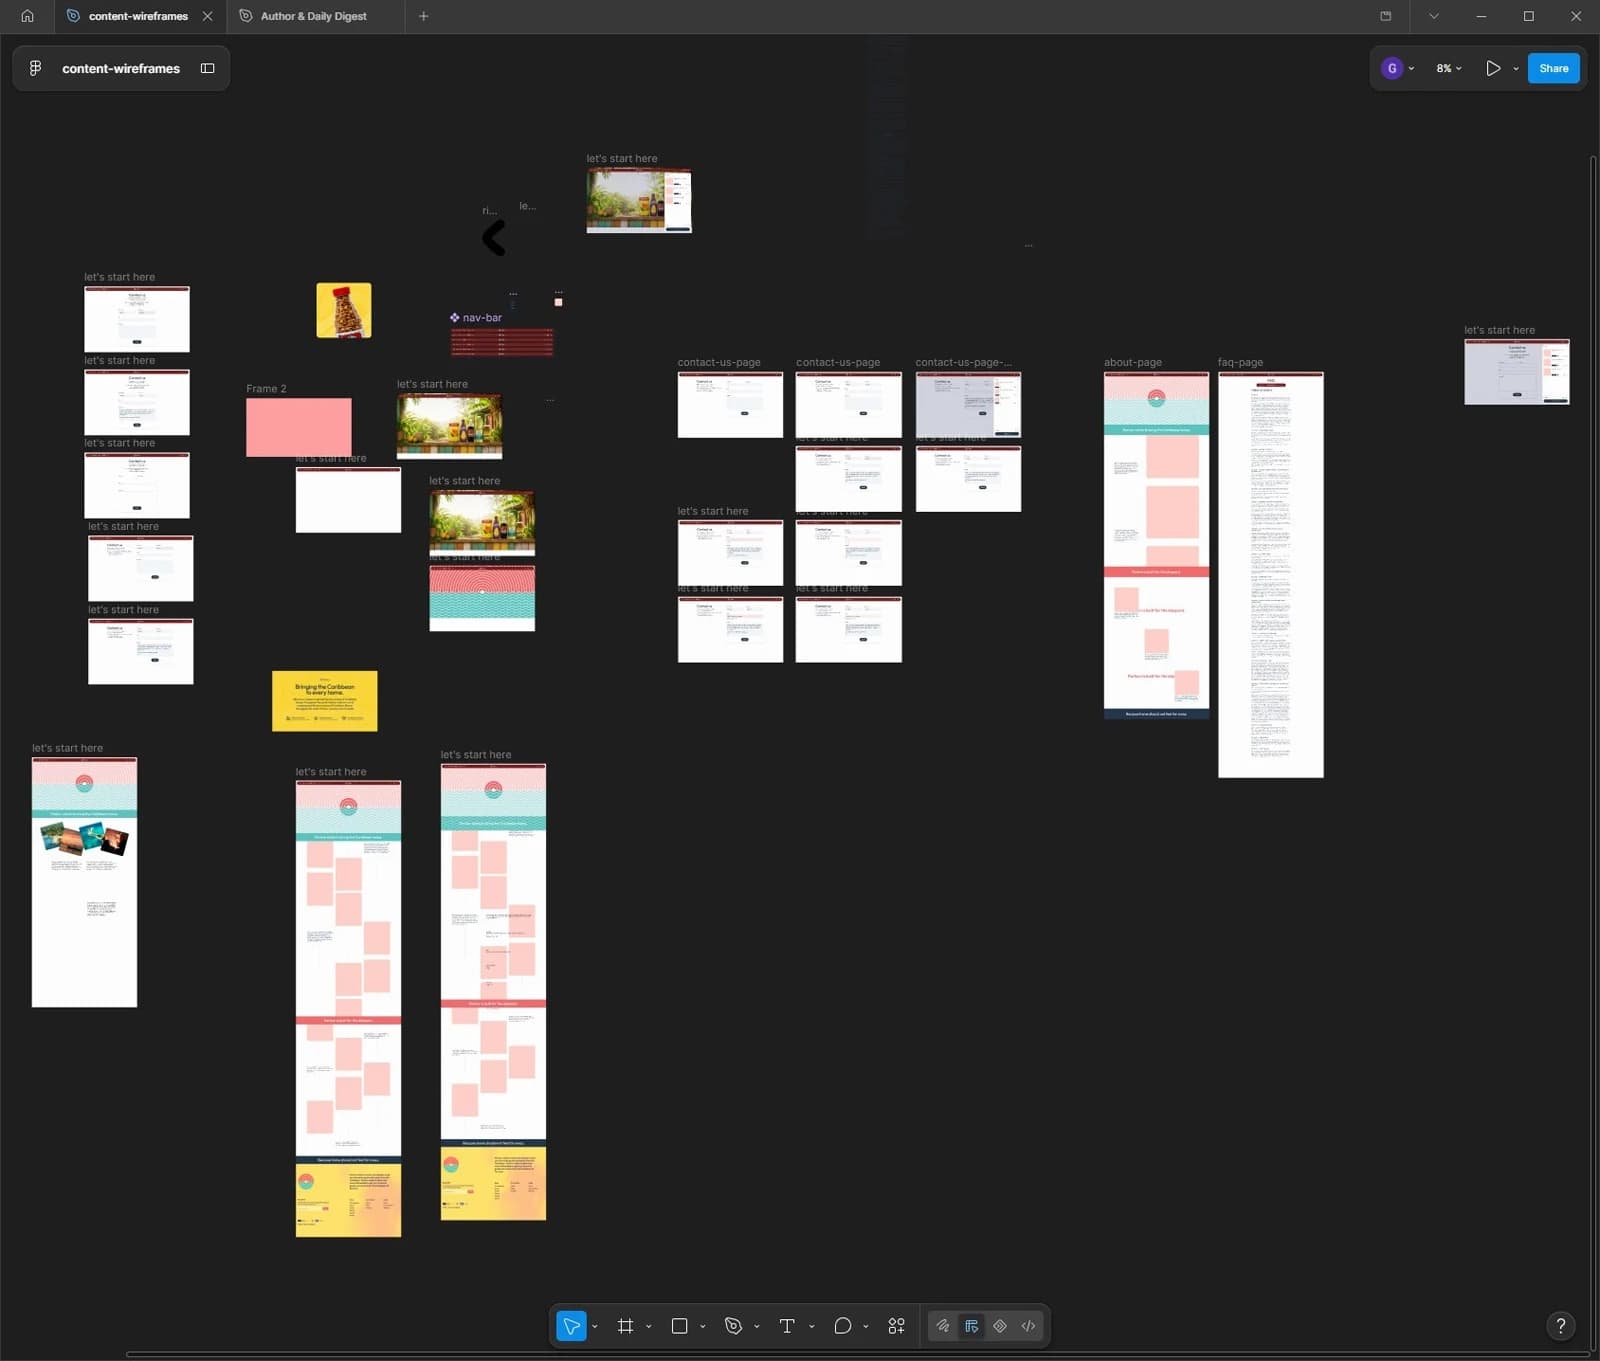Select the Rectangle shape tool
The height and width of the screenshot is (1361, 1600).
click(x=680, y=1326)
